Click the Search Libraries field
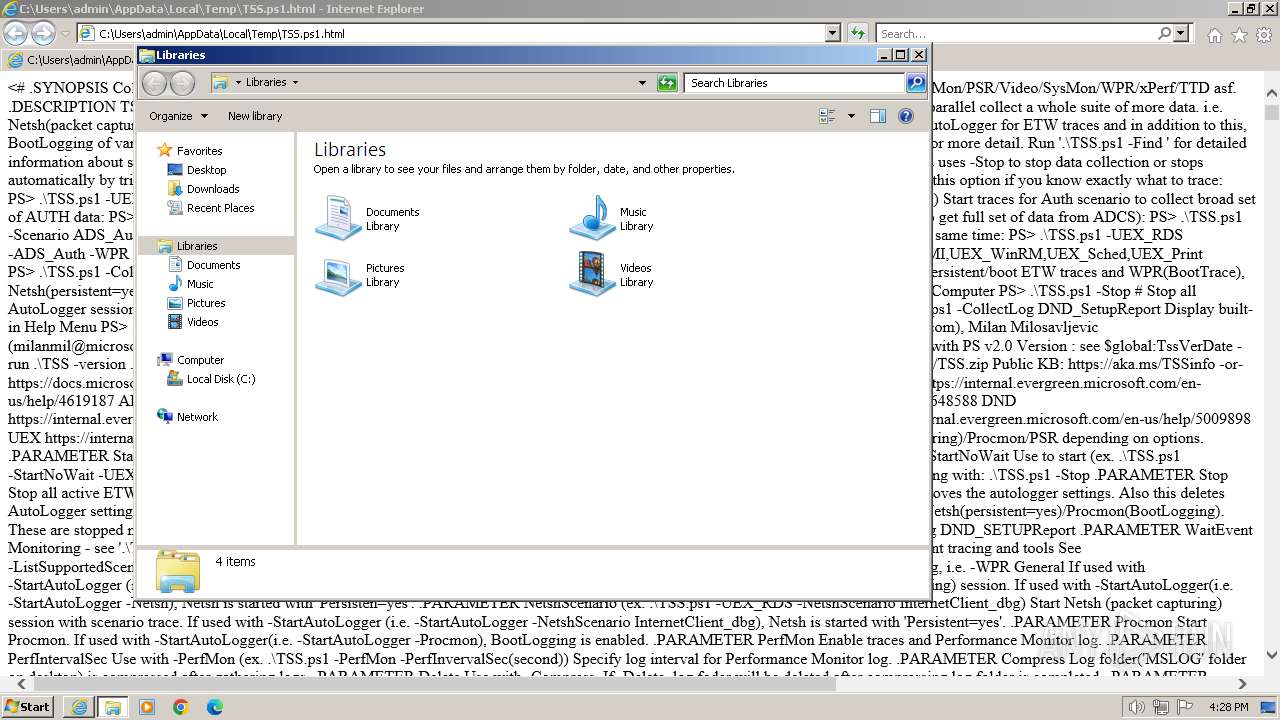This screenshot has height=720, width=1280. 795,83
